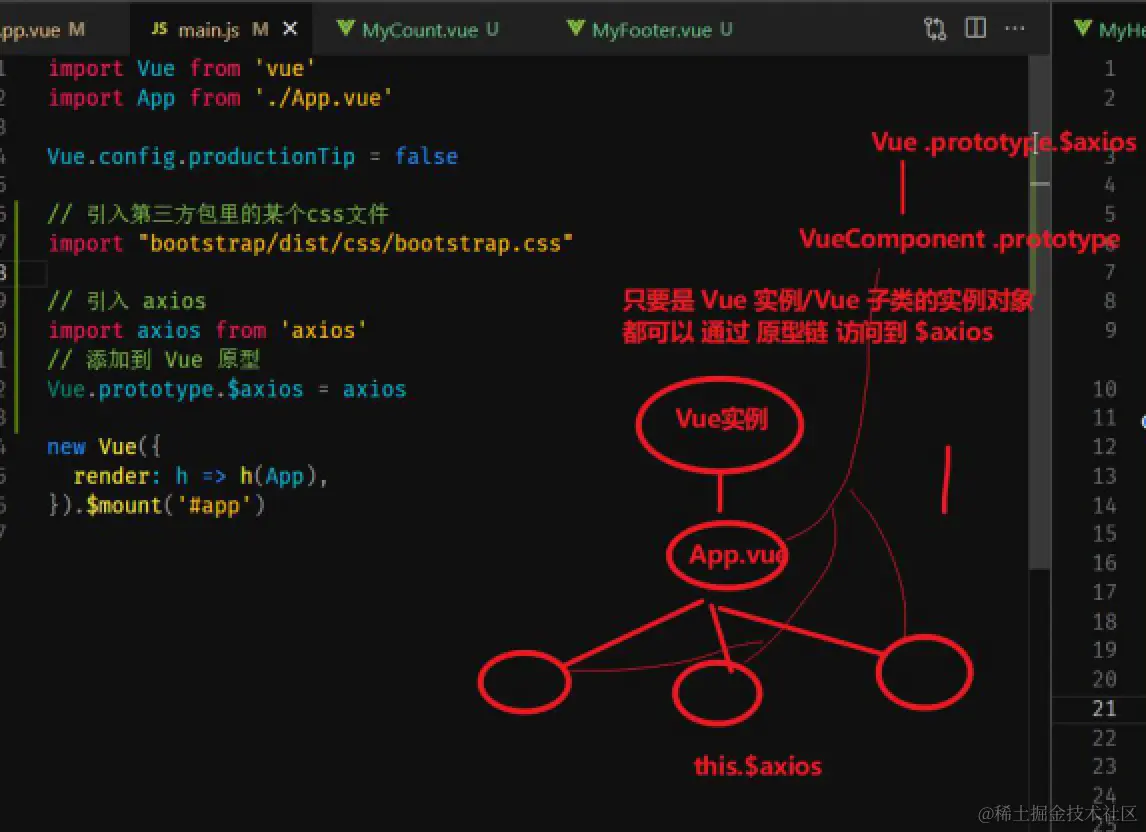Screen dimensions: 1146x832
Task: Click the comment '// 添加到 Vue 原型'
Action: point(153,360)
